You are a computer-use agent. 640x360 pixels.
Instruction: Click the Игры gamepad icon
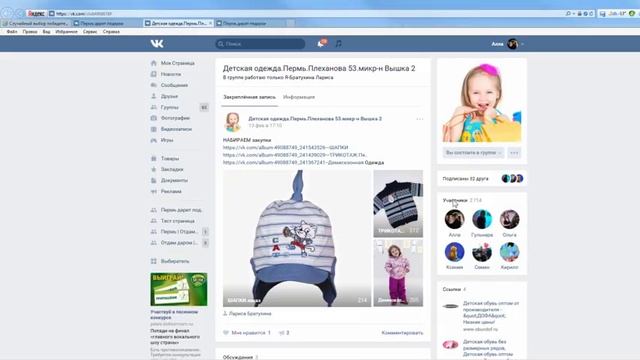click(x=153, y=140)
